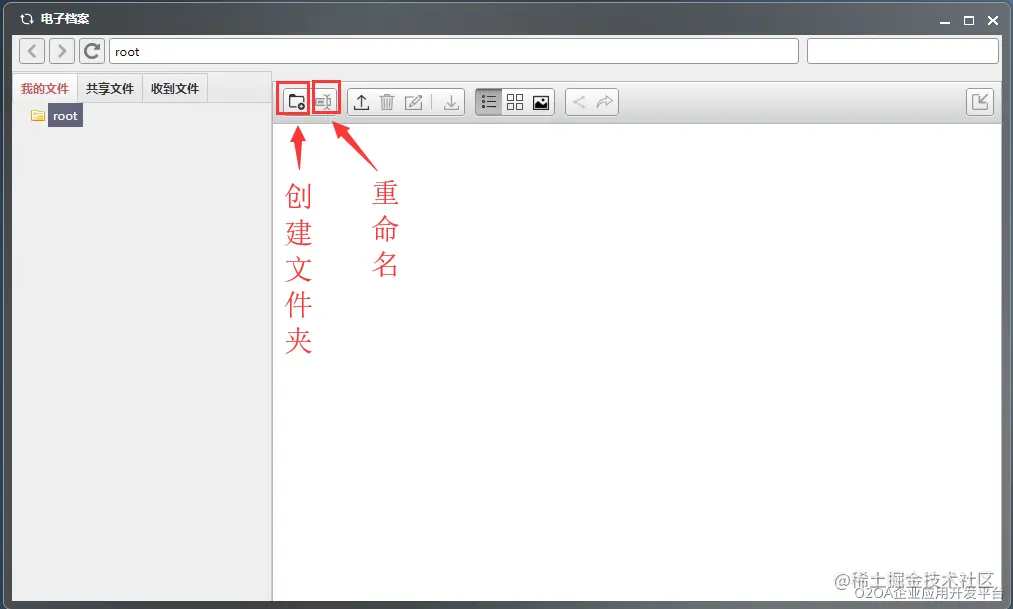Switch to list view
The image size is (1013, 609).
pyautogui.click(x=489, y=102)
